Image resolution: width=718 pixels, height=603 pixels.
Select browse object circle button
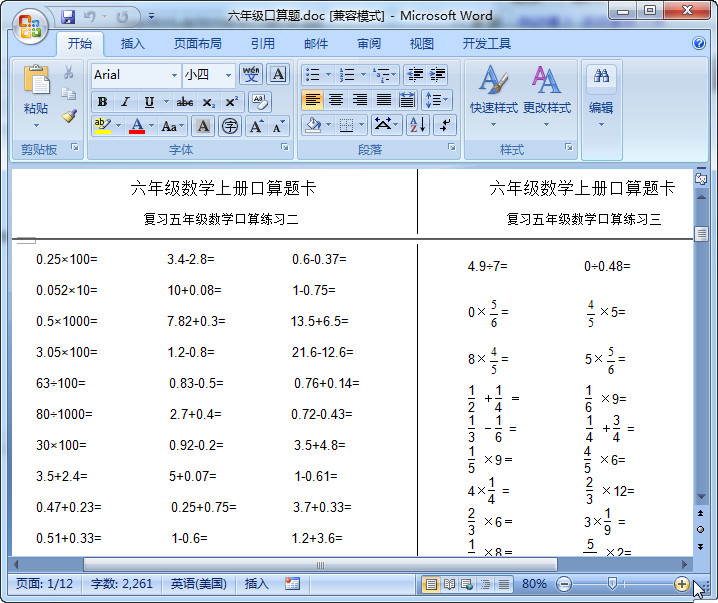point(701,530)
